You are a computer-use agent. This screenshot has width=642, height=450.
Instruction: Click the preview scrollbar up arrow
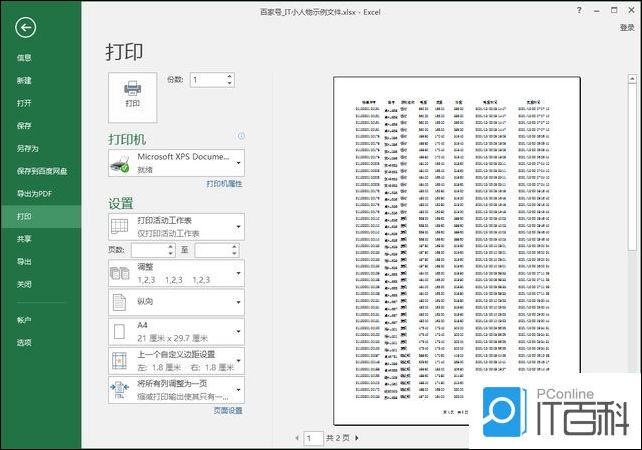(x=632, y=79)
